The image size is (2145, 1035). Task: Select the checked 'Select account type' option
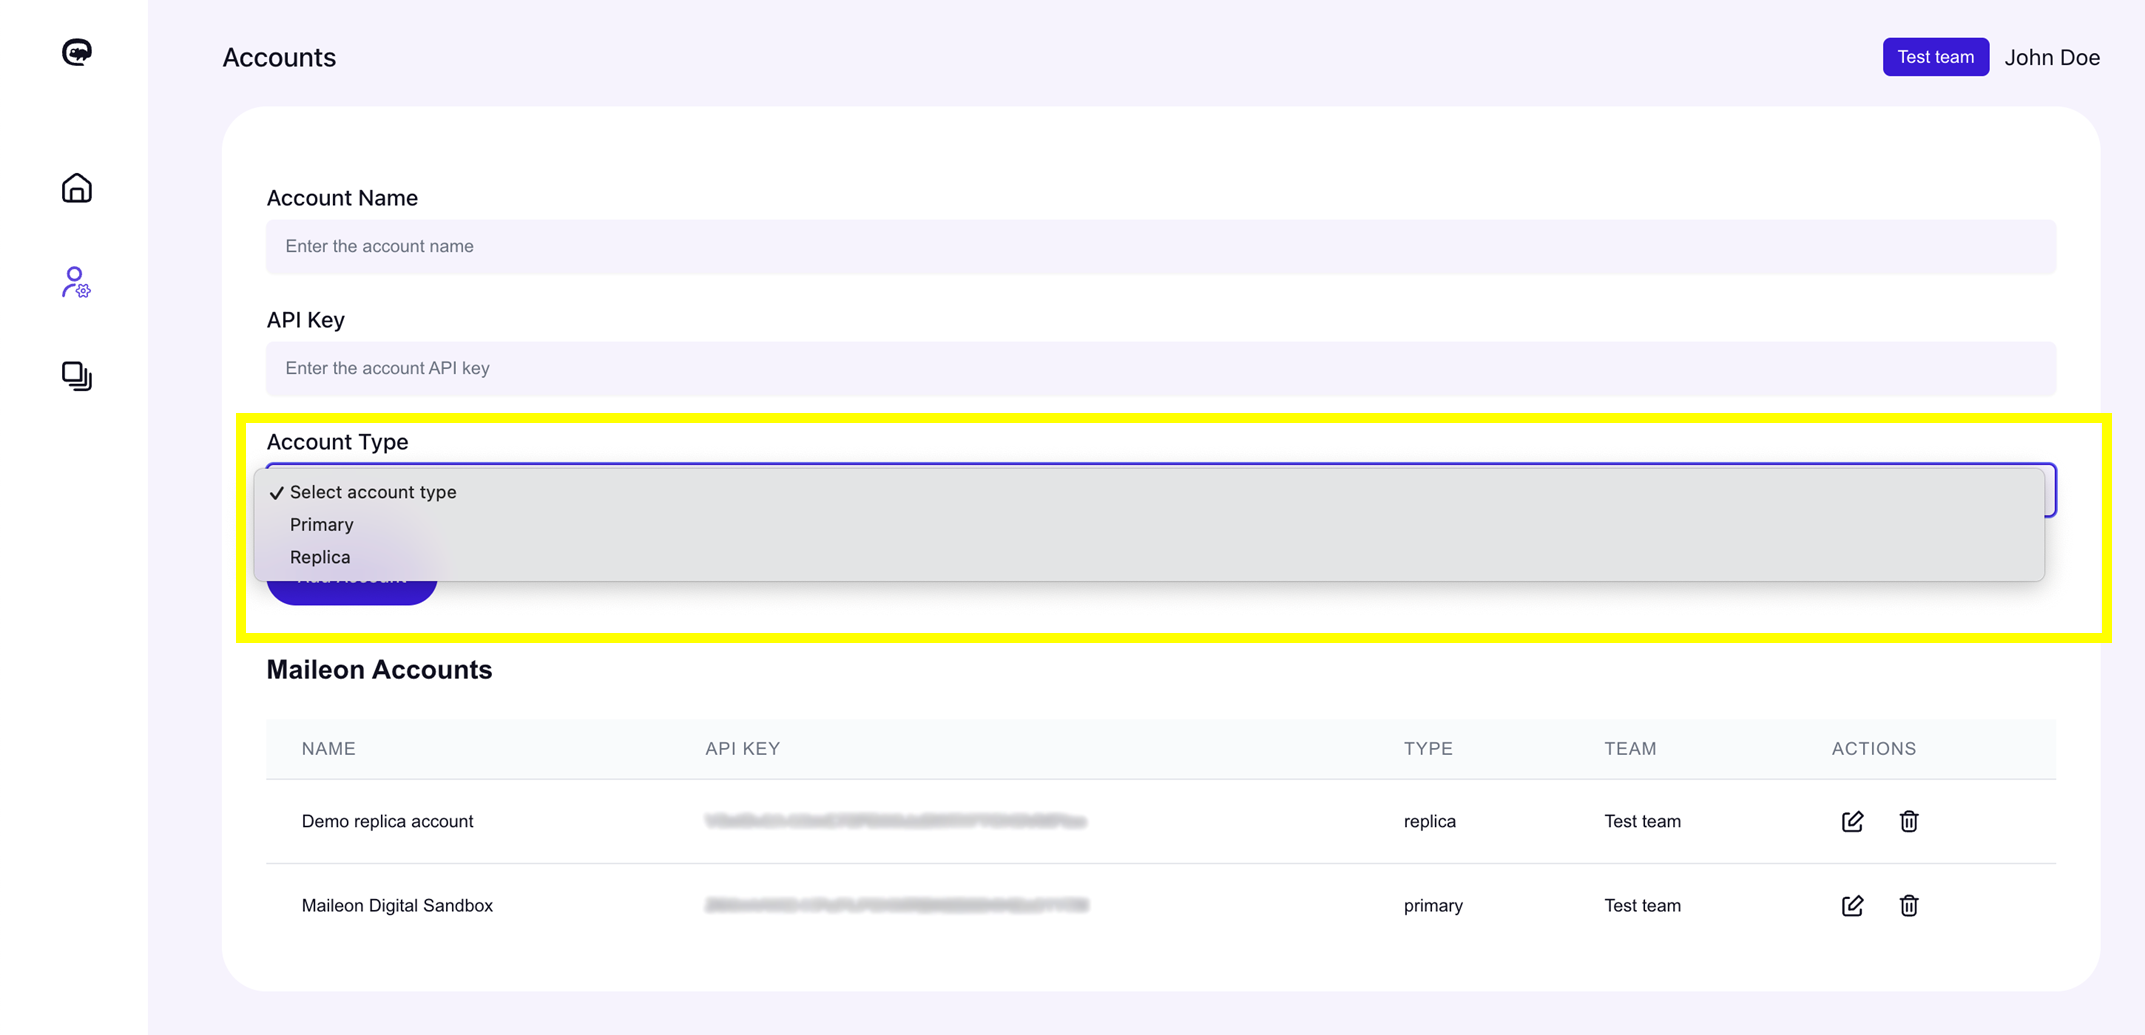(x=372, y=492)
